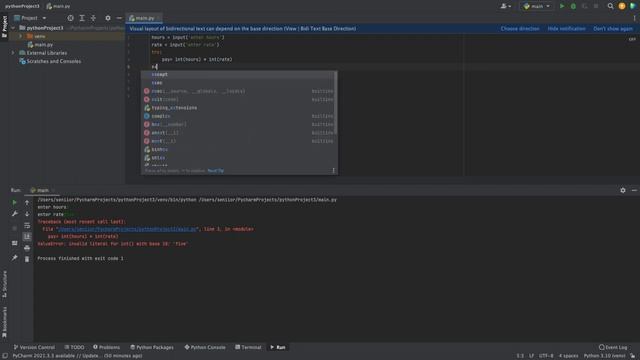Open Project panel gear options
The image size is (640, 360).
108,18
